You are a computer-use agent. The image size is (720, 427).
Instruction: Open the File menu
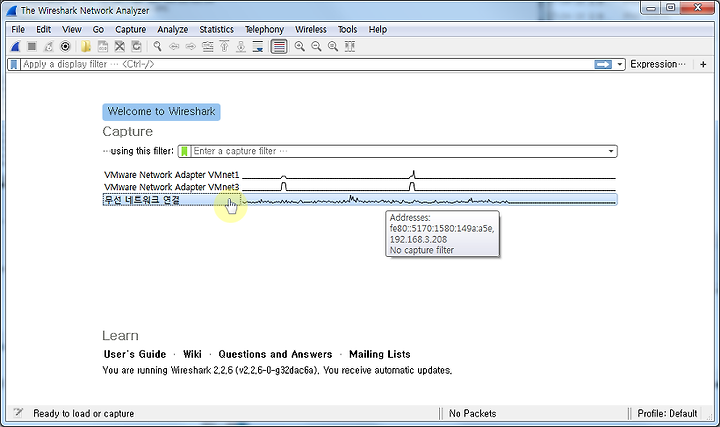[18, 29]
